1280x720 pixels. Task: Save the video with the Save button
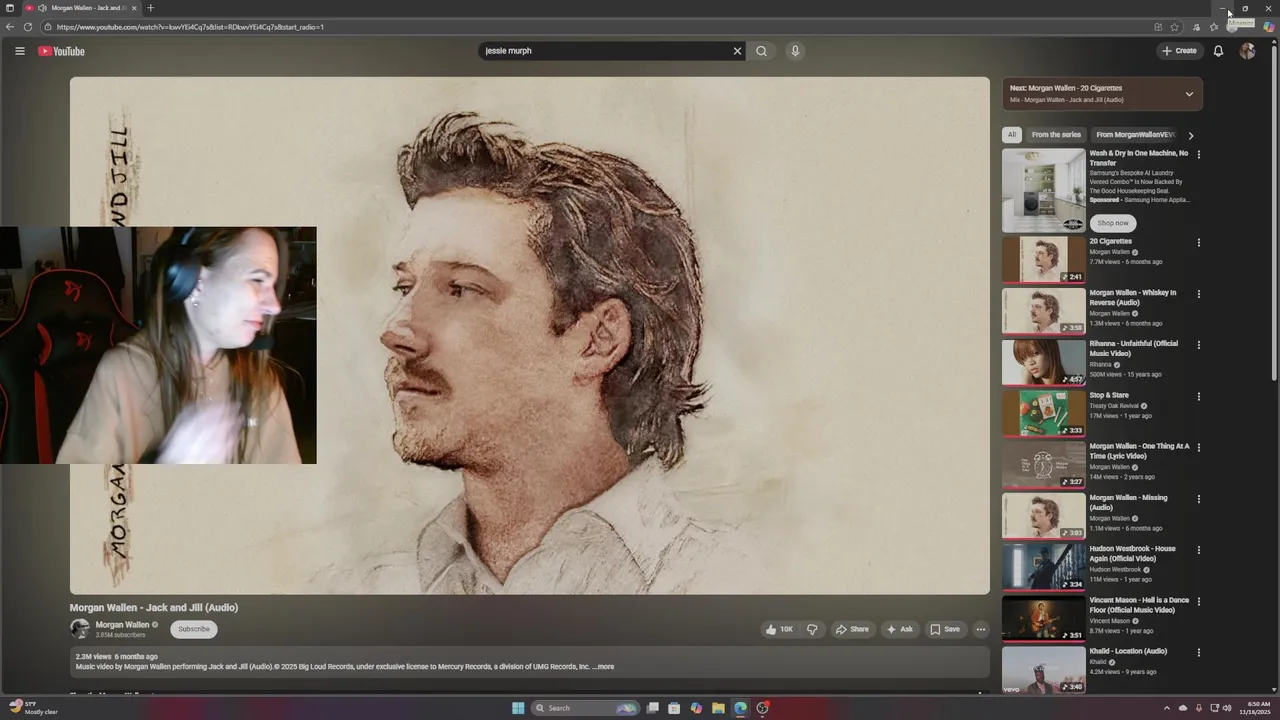coord(945,629)
